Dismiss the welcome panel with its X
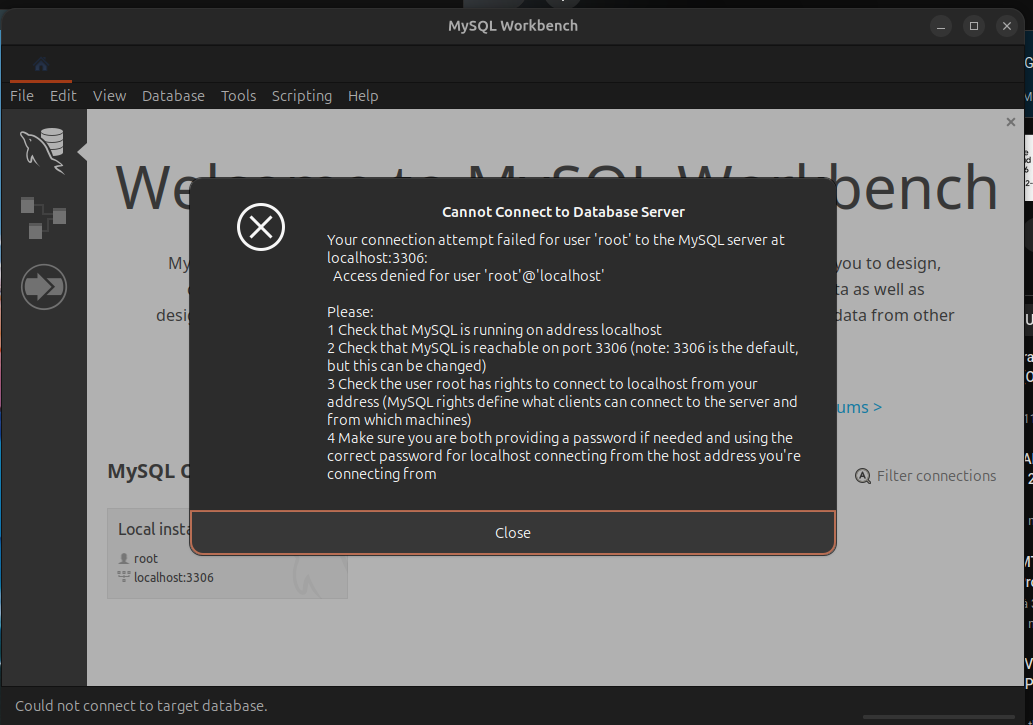1033x725 pixels. click(1011, 122)
